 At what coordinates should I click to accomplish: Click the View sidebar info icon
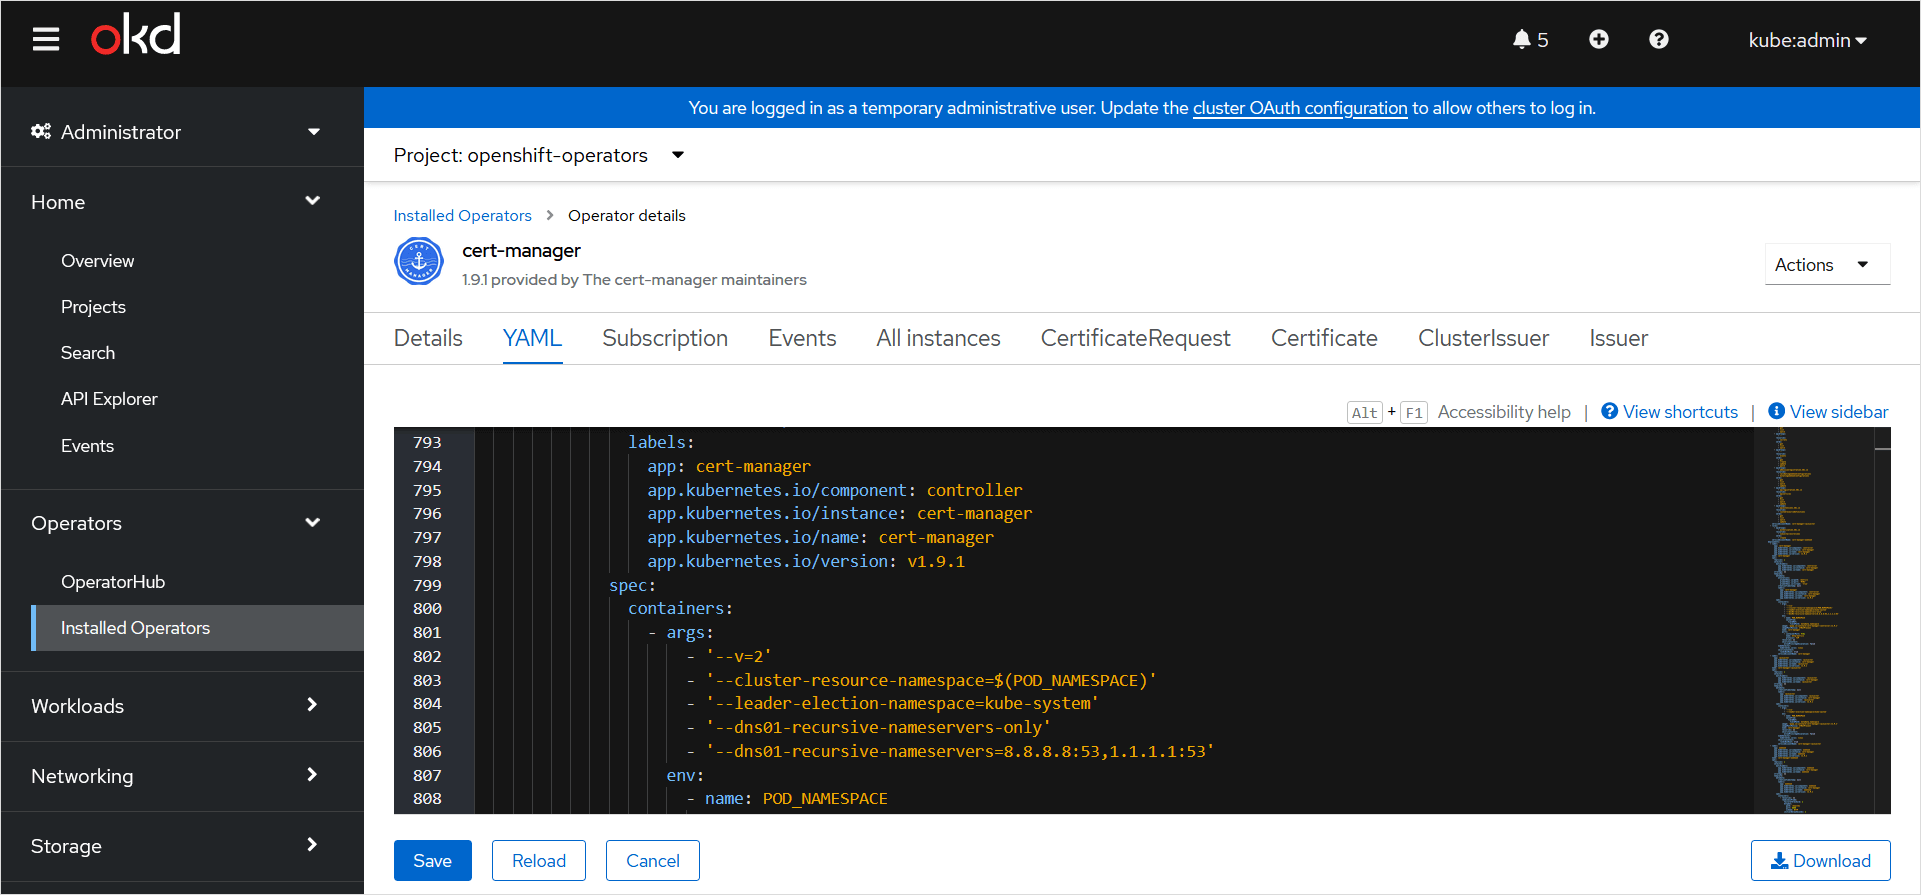pos(1777,411)
